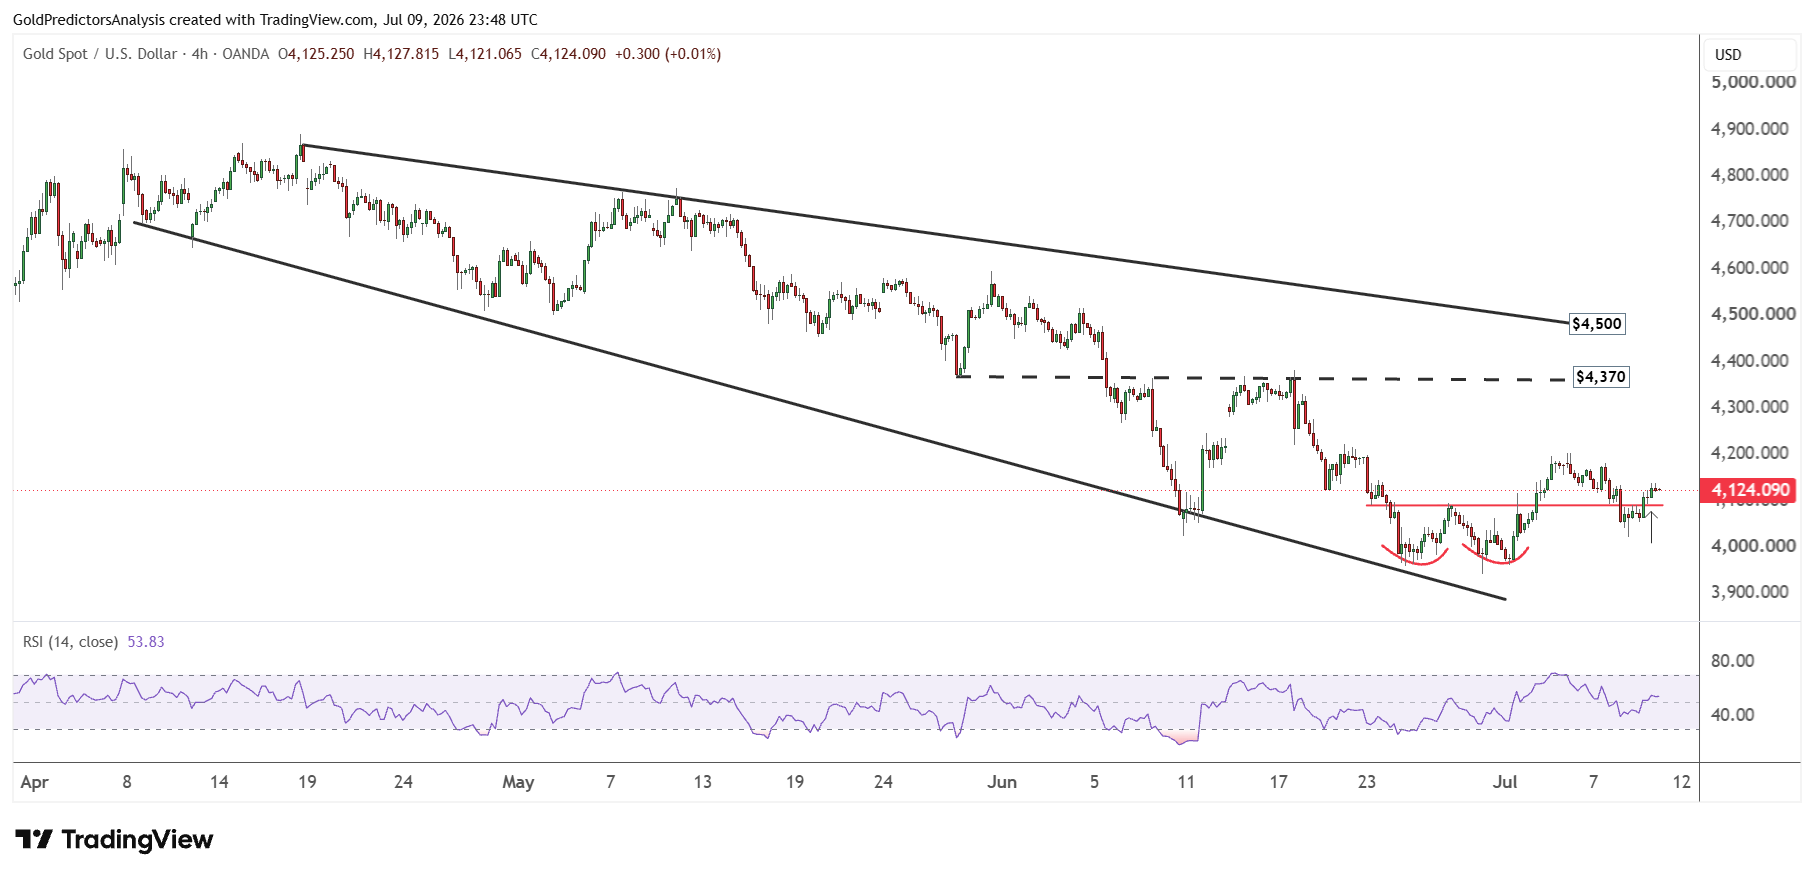
Task: Select the dashed horizontal resistance line at $4,370
Action: [1262, 378]
